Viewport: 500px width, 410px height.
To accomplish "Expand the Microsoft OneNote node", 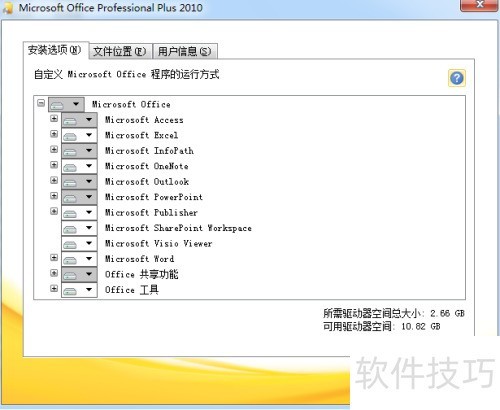I will [54, 165].
